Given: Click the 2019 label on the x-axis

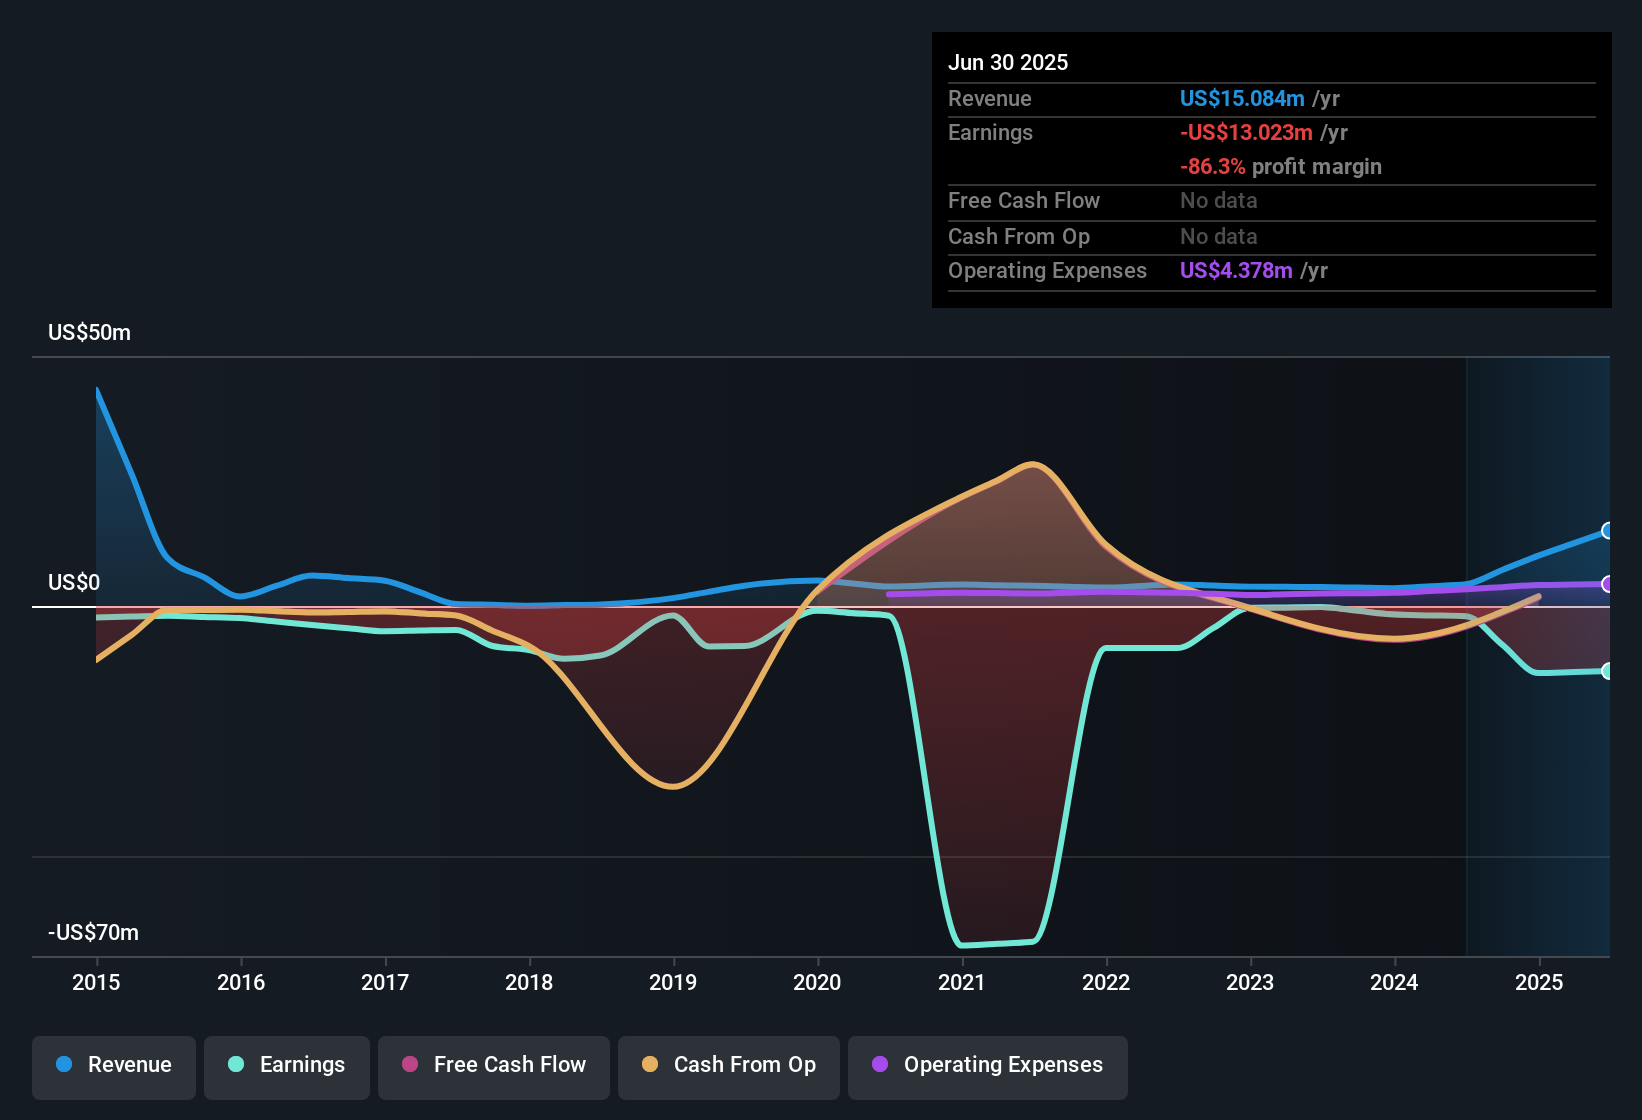Looking at the screenshot, I should [673, 983].
